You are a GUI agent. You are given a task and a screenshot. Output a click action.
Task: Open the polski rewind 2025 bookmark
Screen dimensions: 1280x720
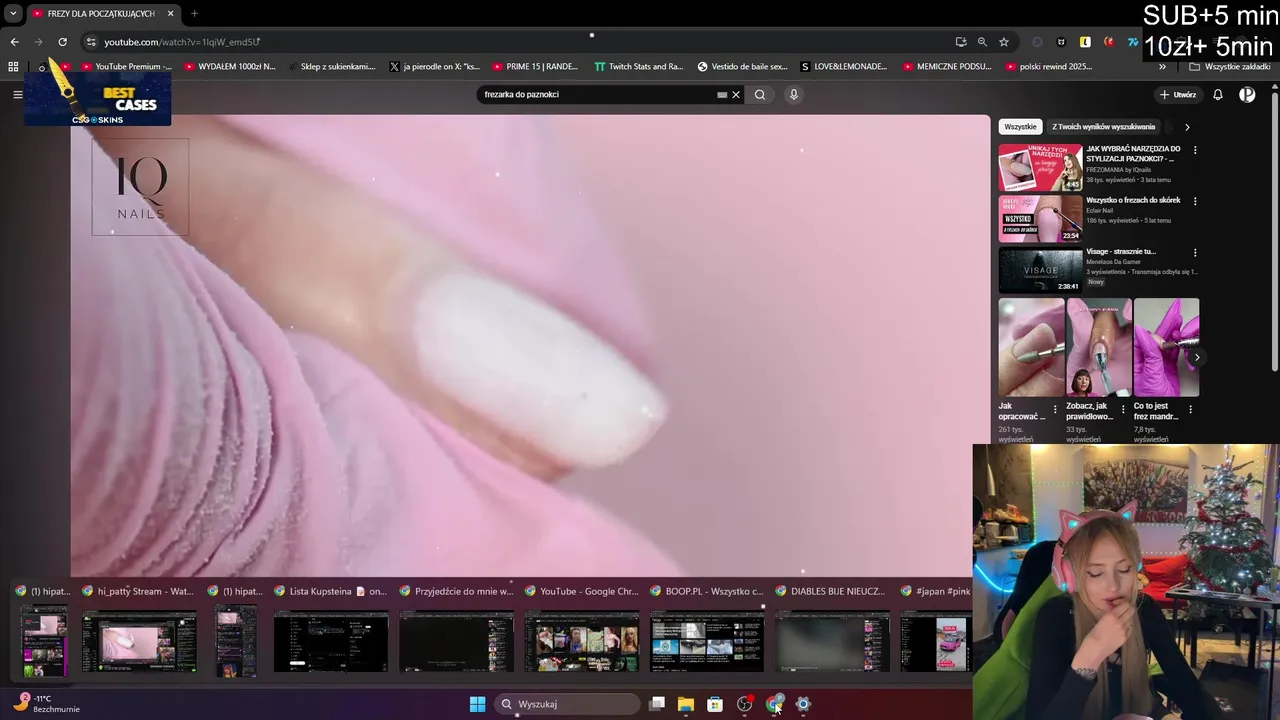point(1048,67)
